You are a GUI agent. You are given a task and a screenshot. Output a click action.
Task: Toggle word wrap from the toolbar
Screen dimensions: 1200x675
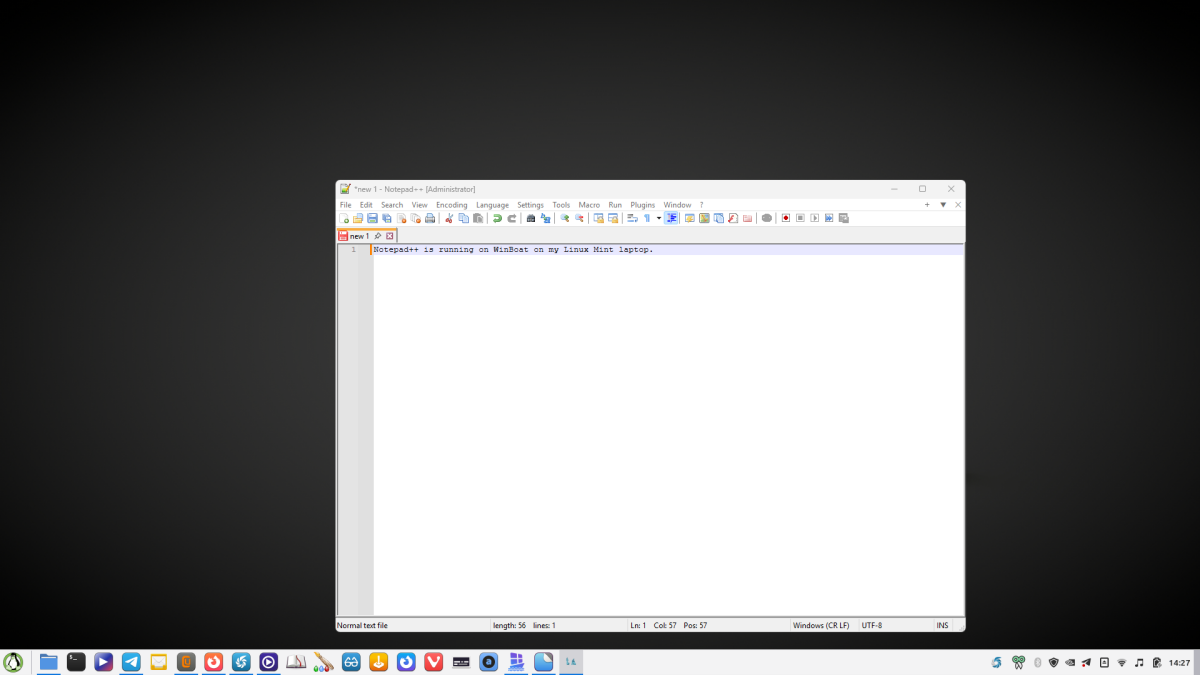(x=631, y=217)
